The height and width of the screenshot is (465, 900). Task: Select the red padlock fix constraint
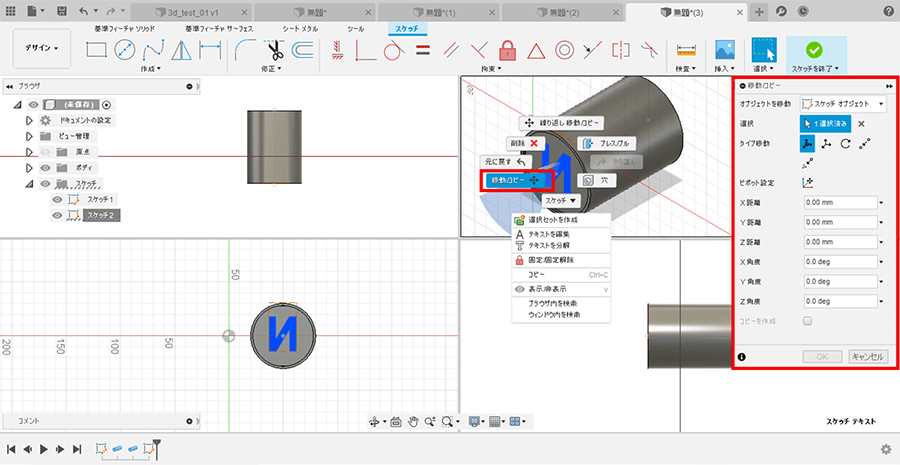tap(507, 49)
